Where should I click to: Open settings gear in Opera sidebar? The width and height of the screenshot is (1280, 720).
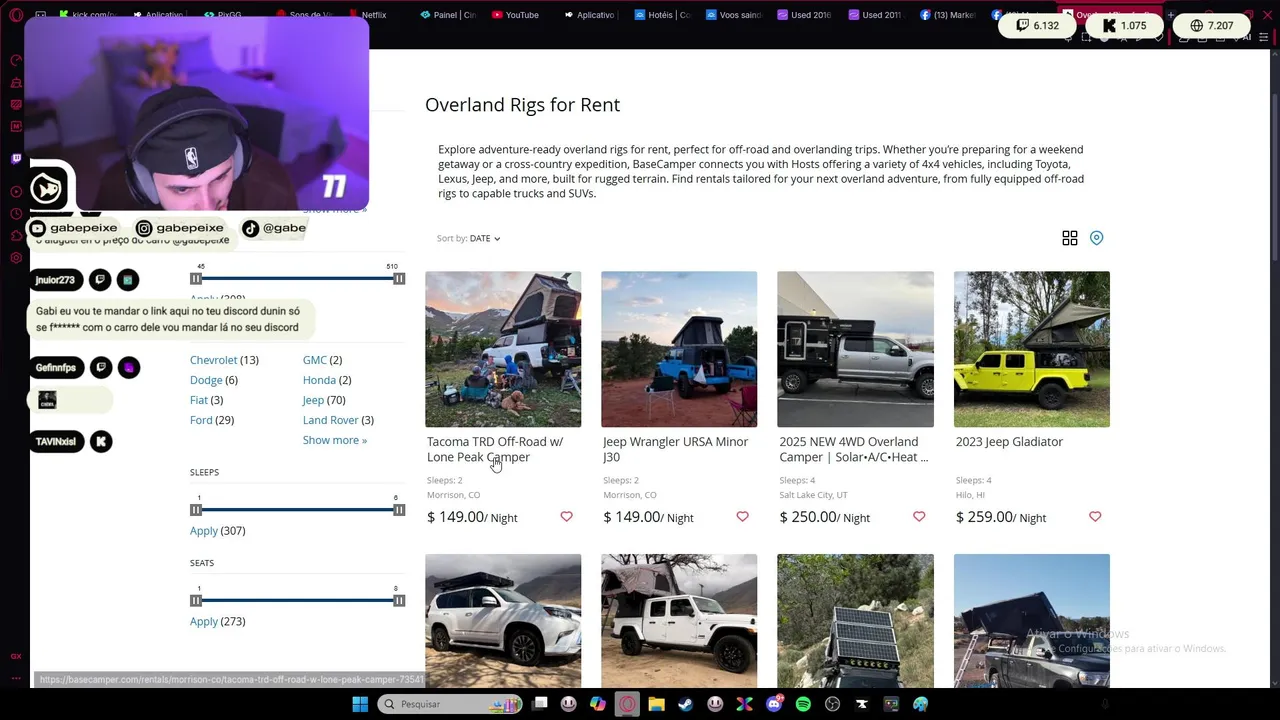[16, 258]
